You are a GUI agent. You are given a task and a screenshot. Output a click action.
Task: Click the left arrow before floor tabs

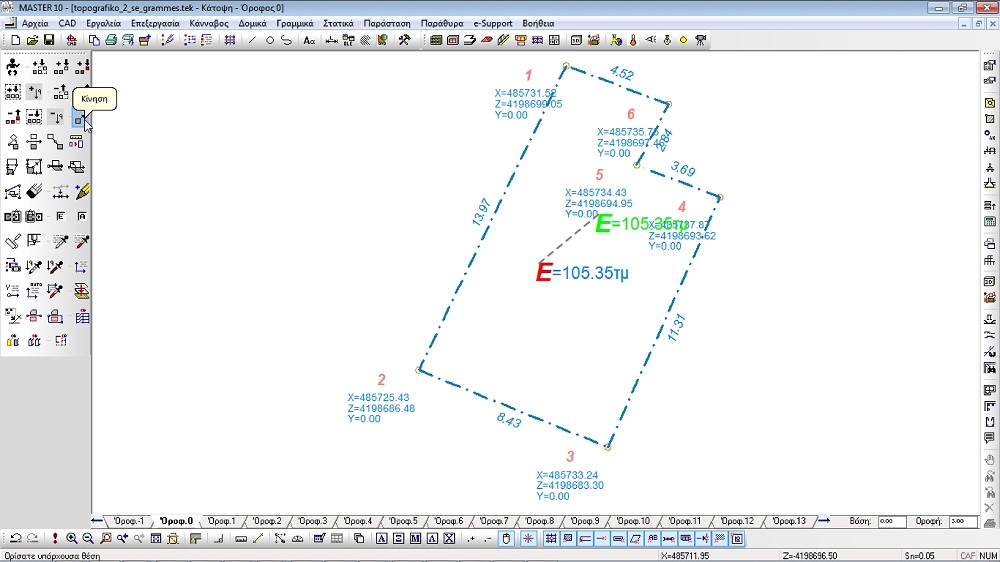point(97,521)
